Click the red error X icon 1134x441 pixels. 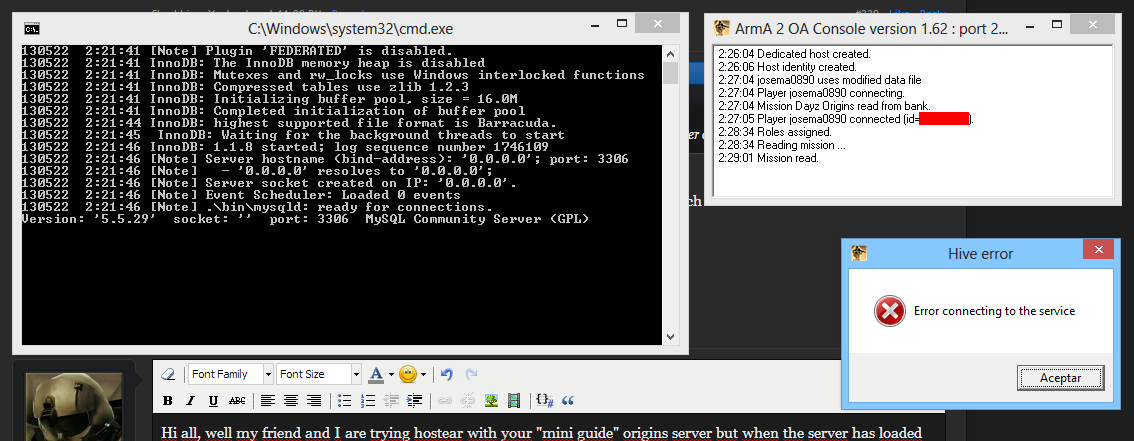pos(889,312)
